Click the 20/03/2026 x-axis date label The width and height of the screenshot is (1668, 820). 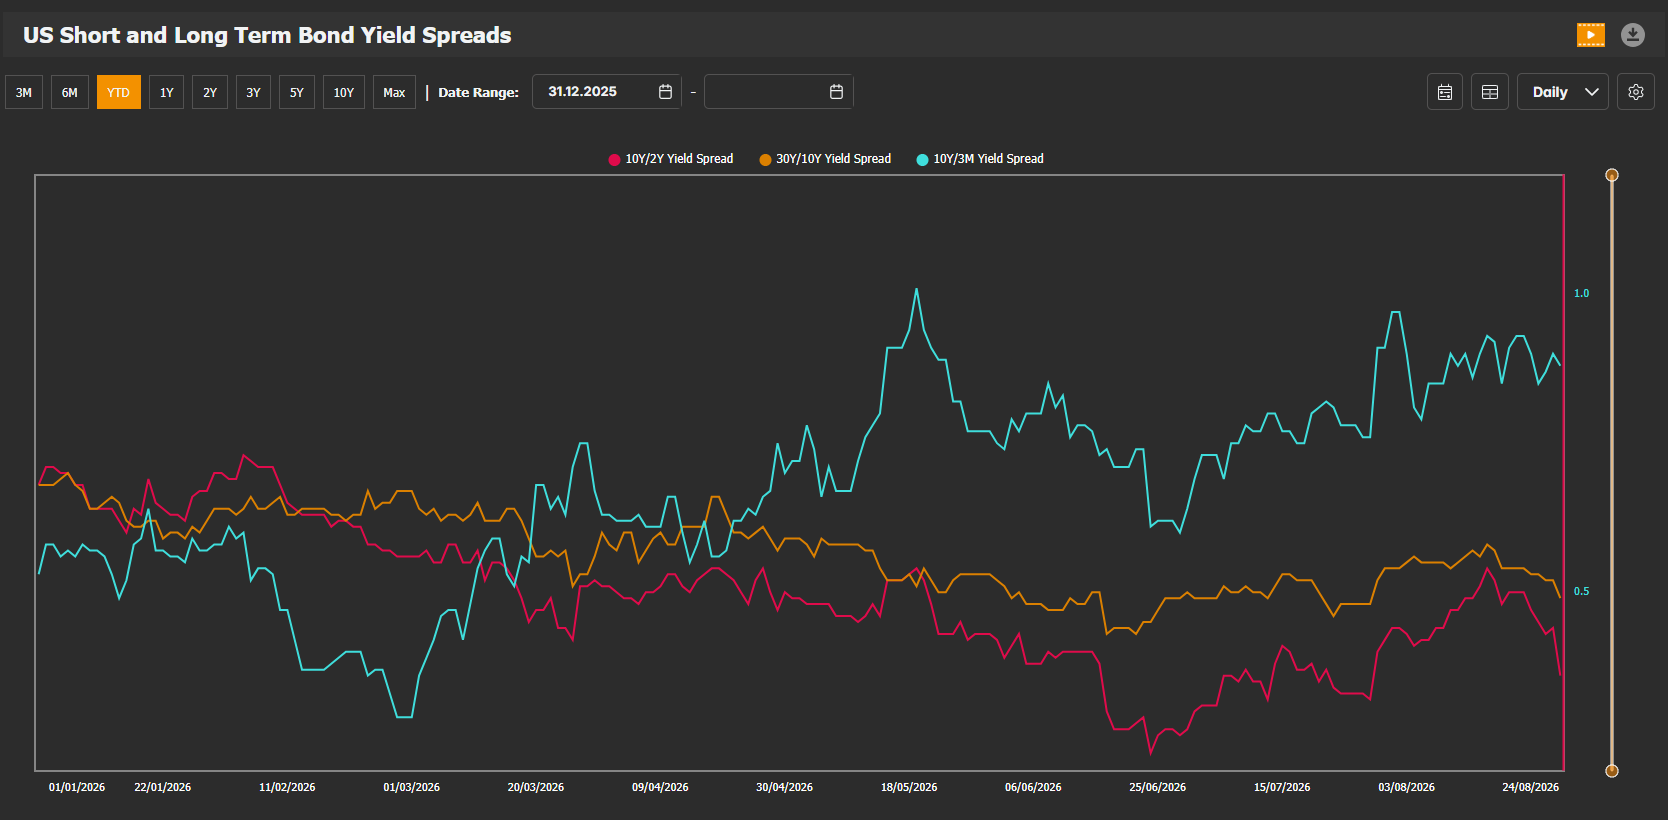pyautogui.click(x=536, y=788)
